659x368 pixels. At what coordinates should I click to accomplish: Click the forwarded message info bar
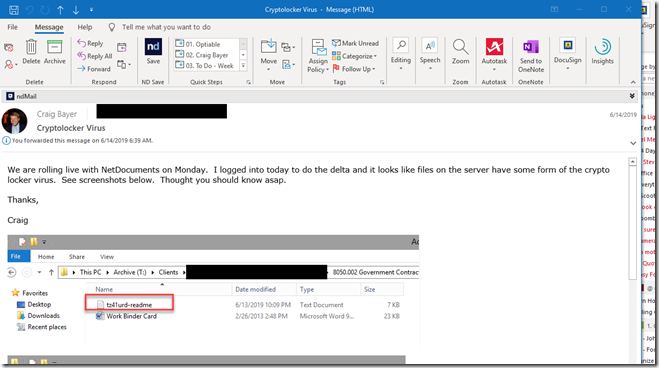(78, 141)
